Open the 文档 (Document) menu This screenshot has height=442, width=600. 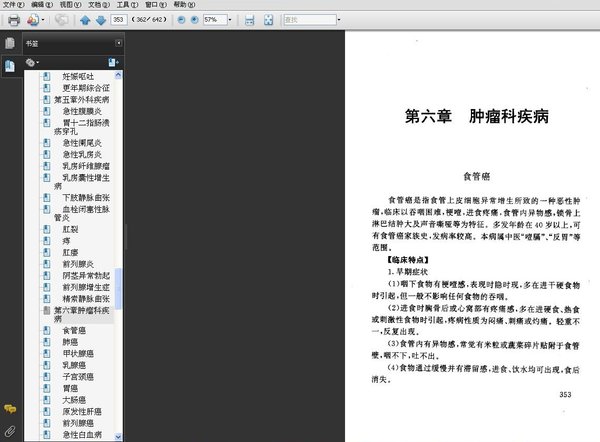99,5
